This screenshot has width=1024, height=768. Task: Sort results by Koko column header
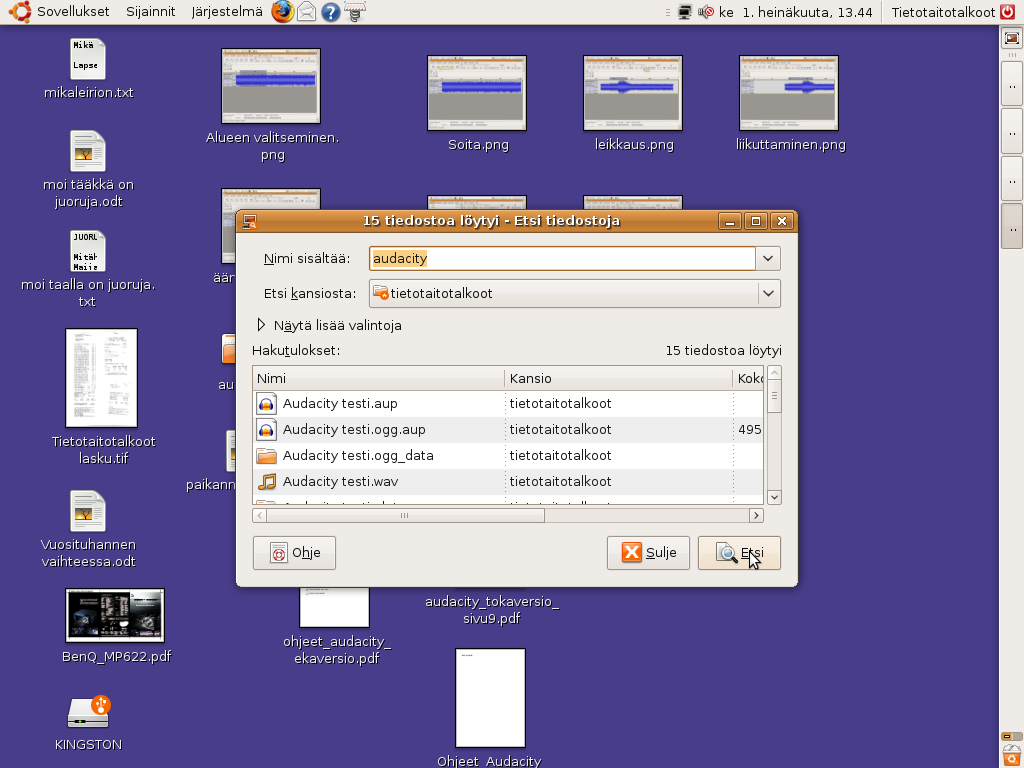748,379
